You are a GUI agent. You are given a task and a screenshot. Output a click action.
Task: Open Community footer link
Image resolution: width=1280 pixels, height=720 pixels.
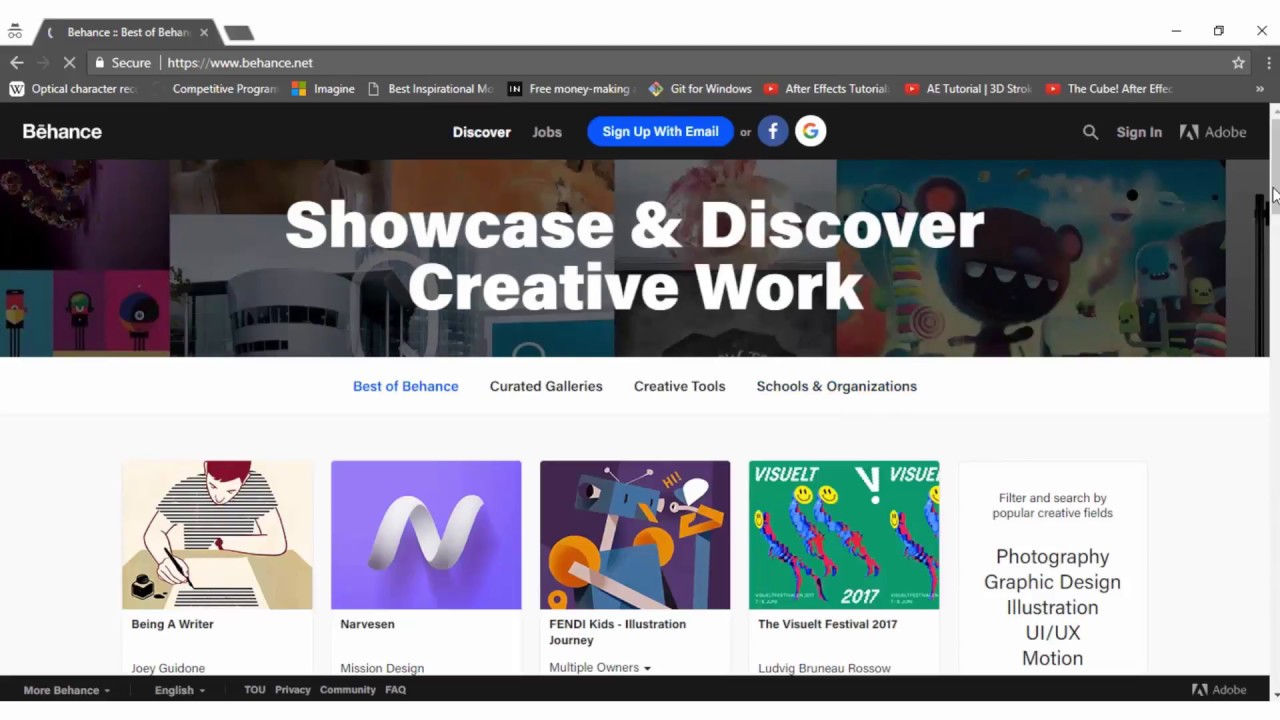[348, 690]
